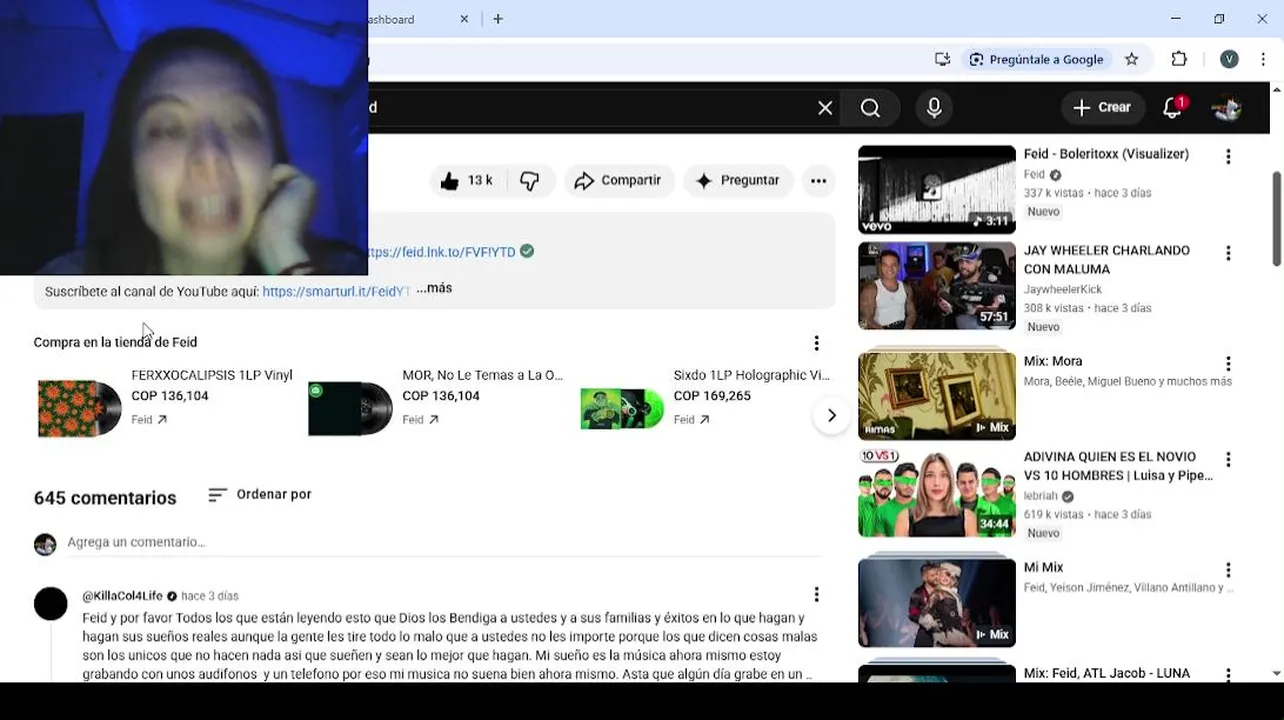Open Chrome's three-dot menu
Screen dimensions: 1284x720
pyautogui.click(x=1263, y=59)
